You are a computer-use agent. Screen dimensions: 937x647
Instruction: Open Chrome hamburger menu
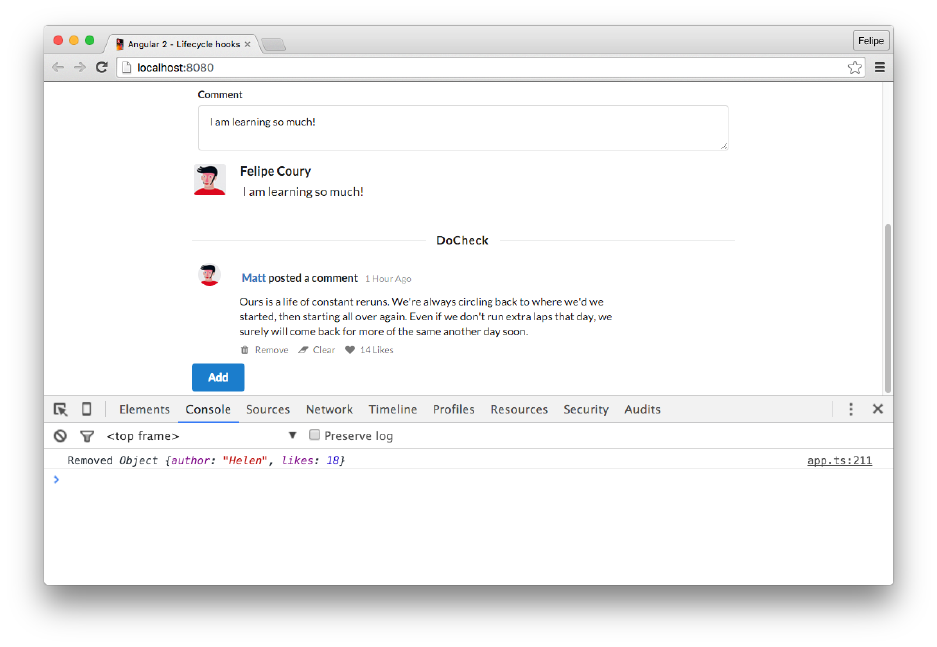[880, 67]
